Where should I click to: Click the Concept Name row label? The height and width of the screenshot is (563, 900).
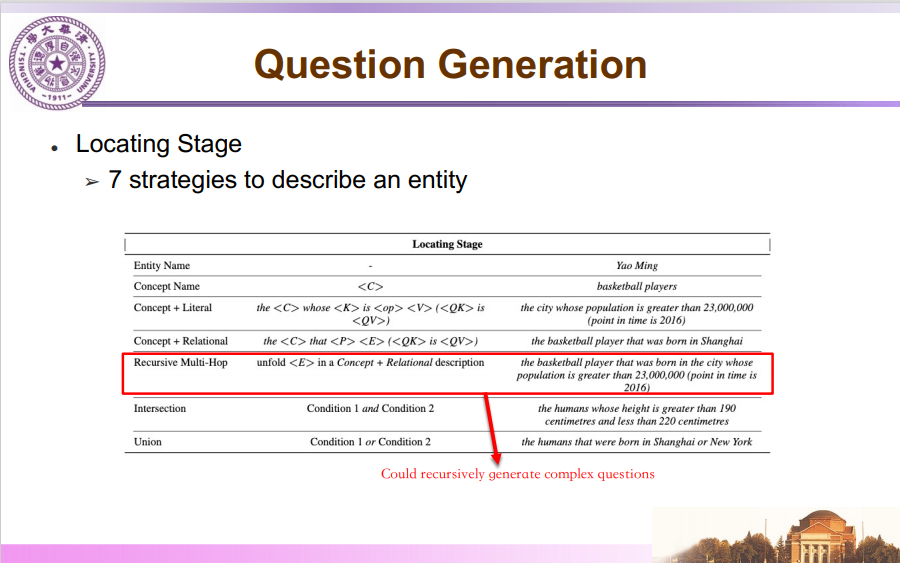166,286
